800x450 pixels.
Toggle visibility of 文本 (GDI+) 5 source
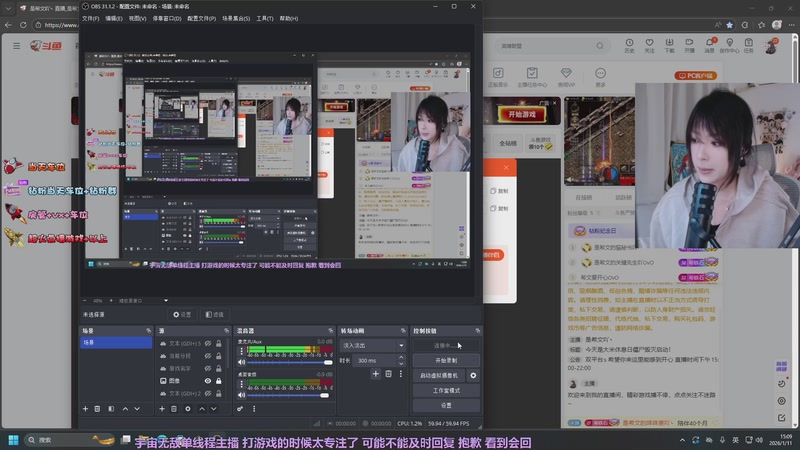tap(208, 343)
